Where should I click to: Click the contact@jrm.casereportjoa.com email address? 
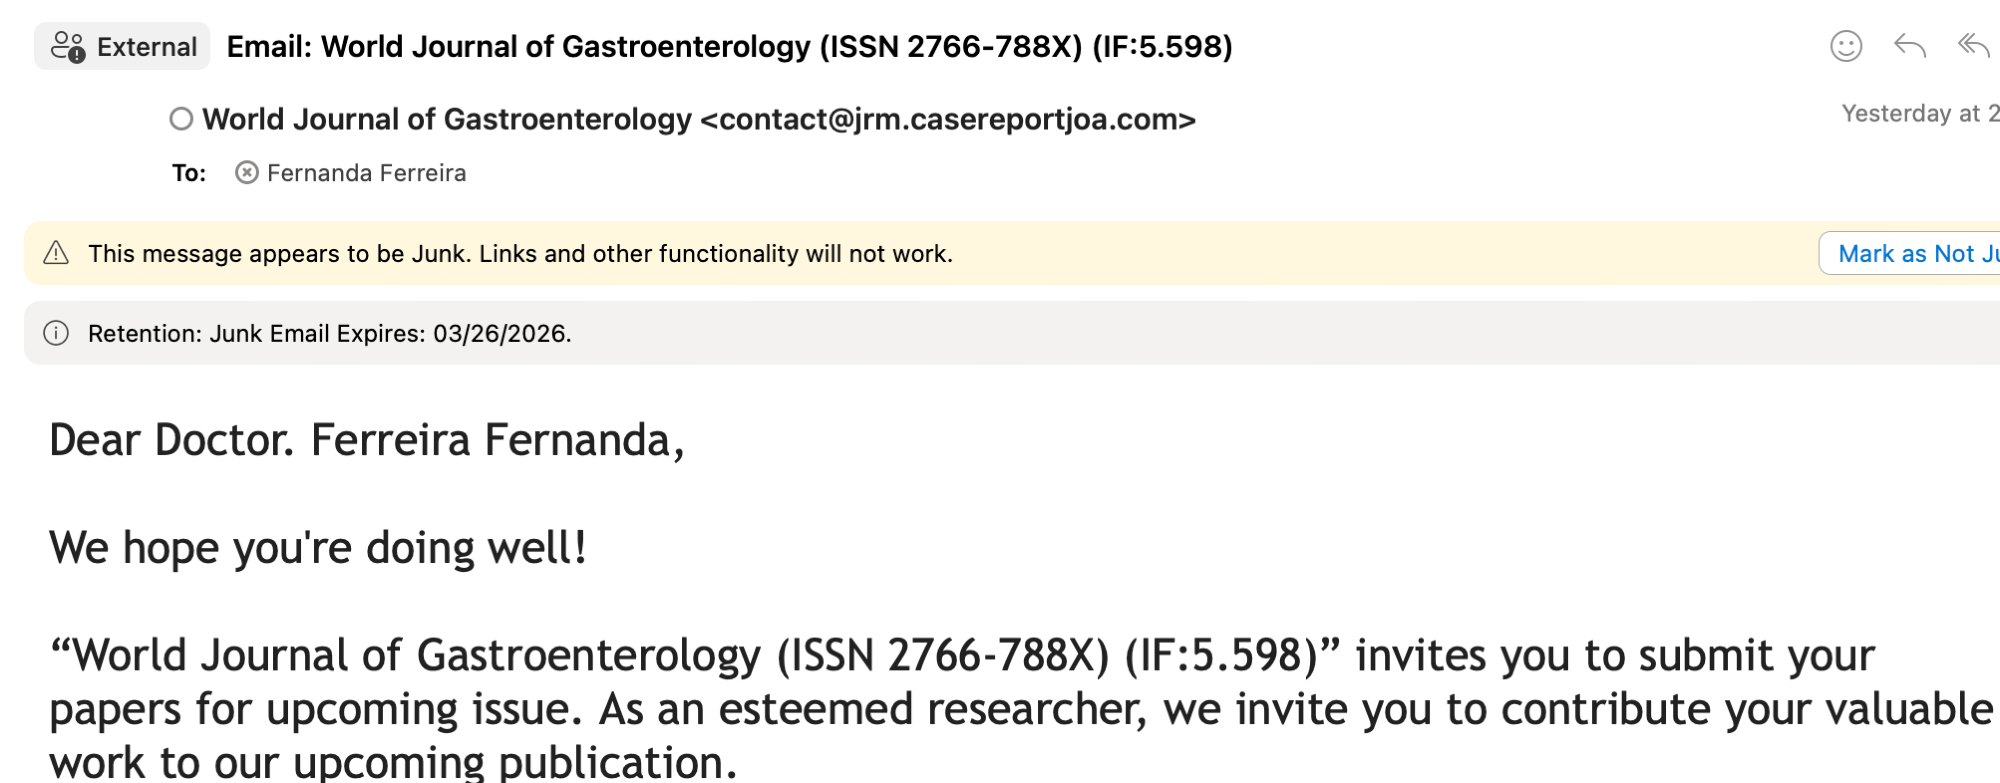pyautogui.click(x=947, y=119)
